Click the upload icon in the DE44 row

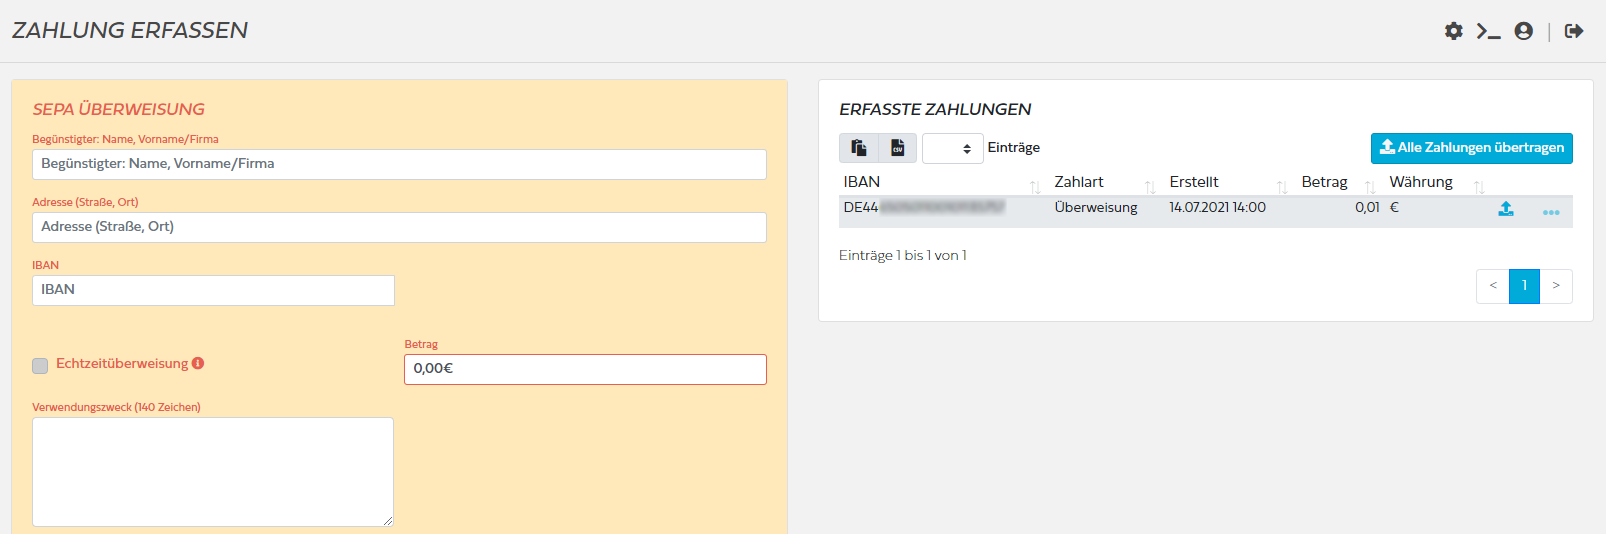[x=1506, y=209]
